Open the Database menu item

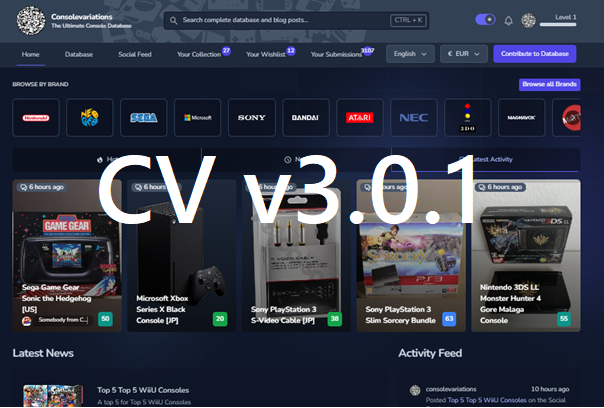(x=79, y=54)
